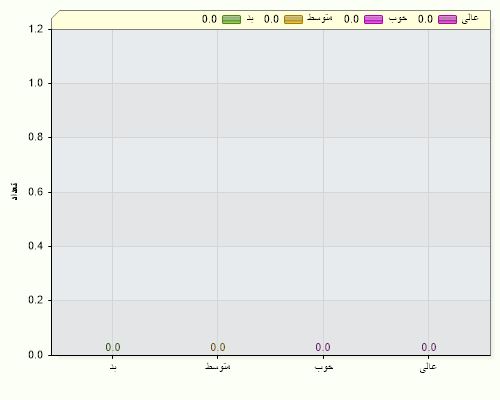Select the بد legend label text
This screenshot has height=400, width=500.
click(x=250, y=19)
